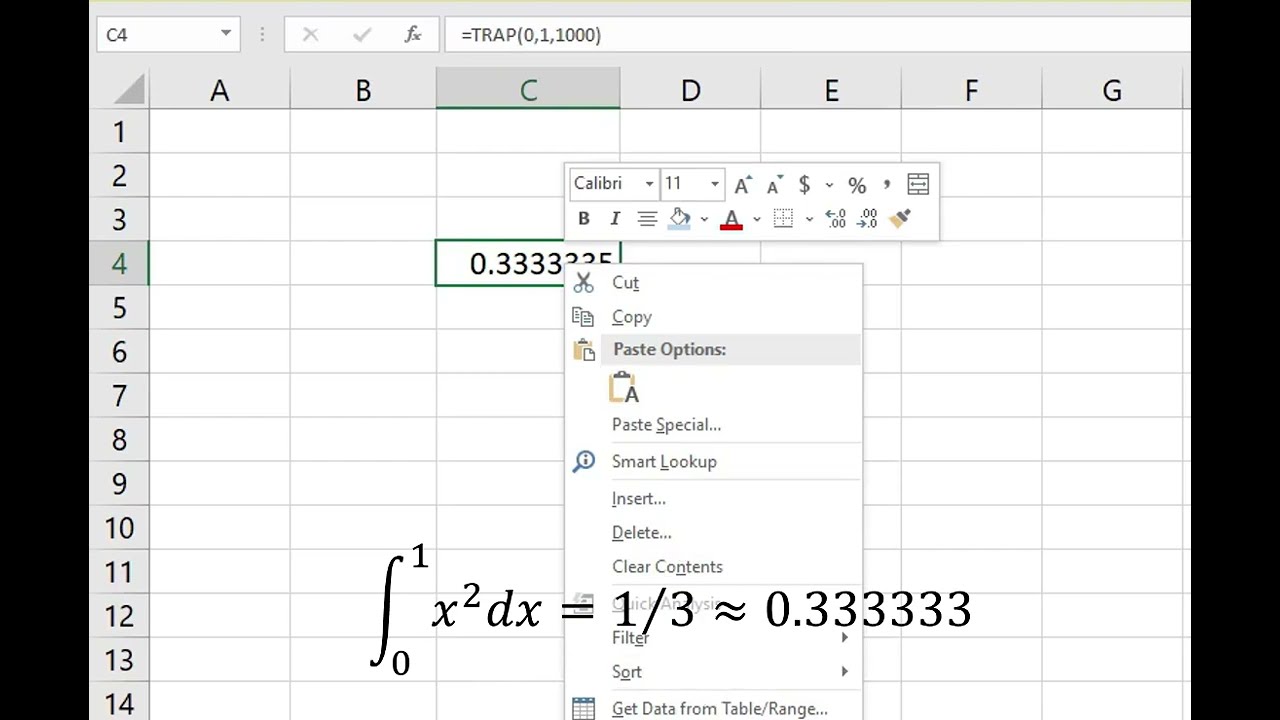Apply Percent Style format
Screen dimensions: 1280x720
coord(857,185)
